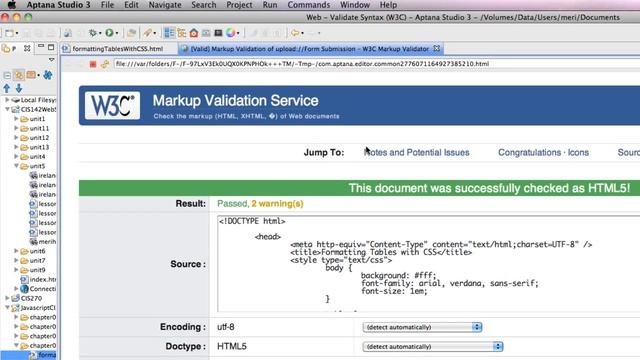Close the W3C Markup Validator tab
This screenshot has height=360, width=640.
(437, 48)
